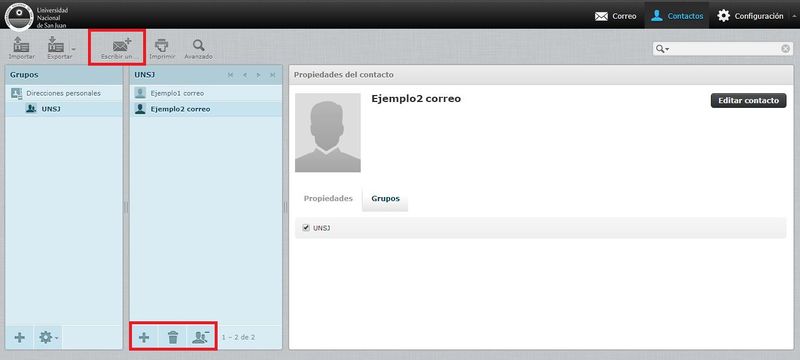Switch to Propiedades tab
Viewport: 800px width, 360px height.
pyautogui.click(x=328, y=198)
